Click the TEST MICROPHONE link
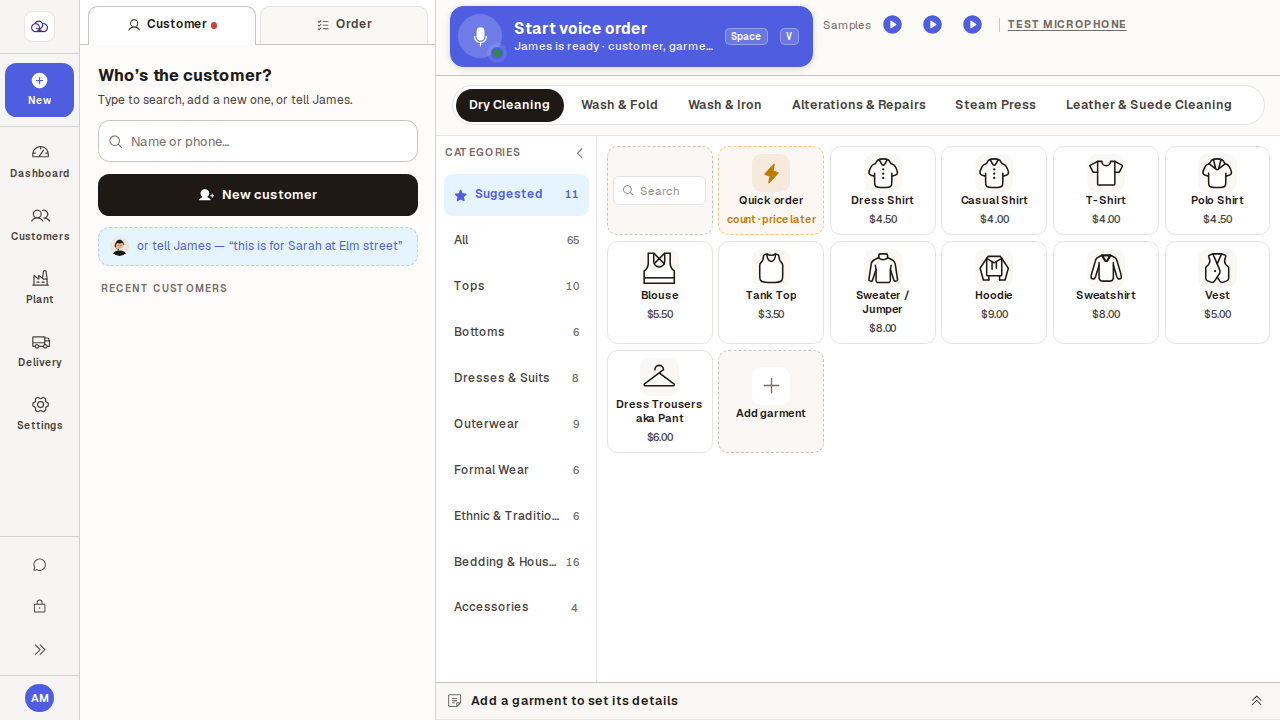The height and width of the screenshot is (720, 1280). click(1067, 24)
